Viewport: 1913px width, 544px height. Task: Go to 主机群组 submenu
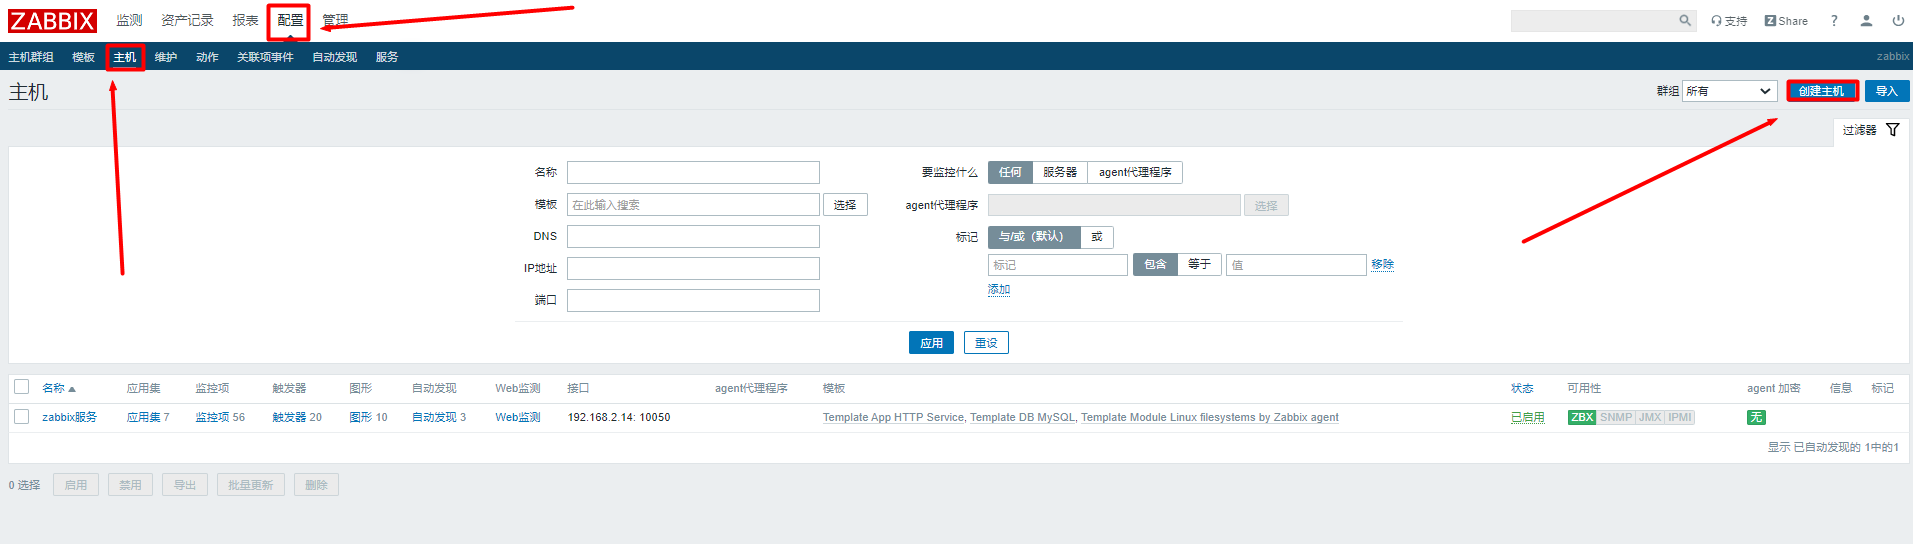pos(31,57)
